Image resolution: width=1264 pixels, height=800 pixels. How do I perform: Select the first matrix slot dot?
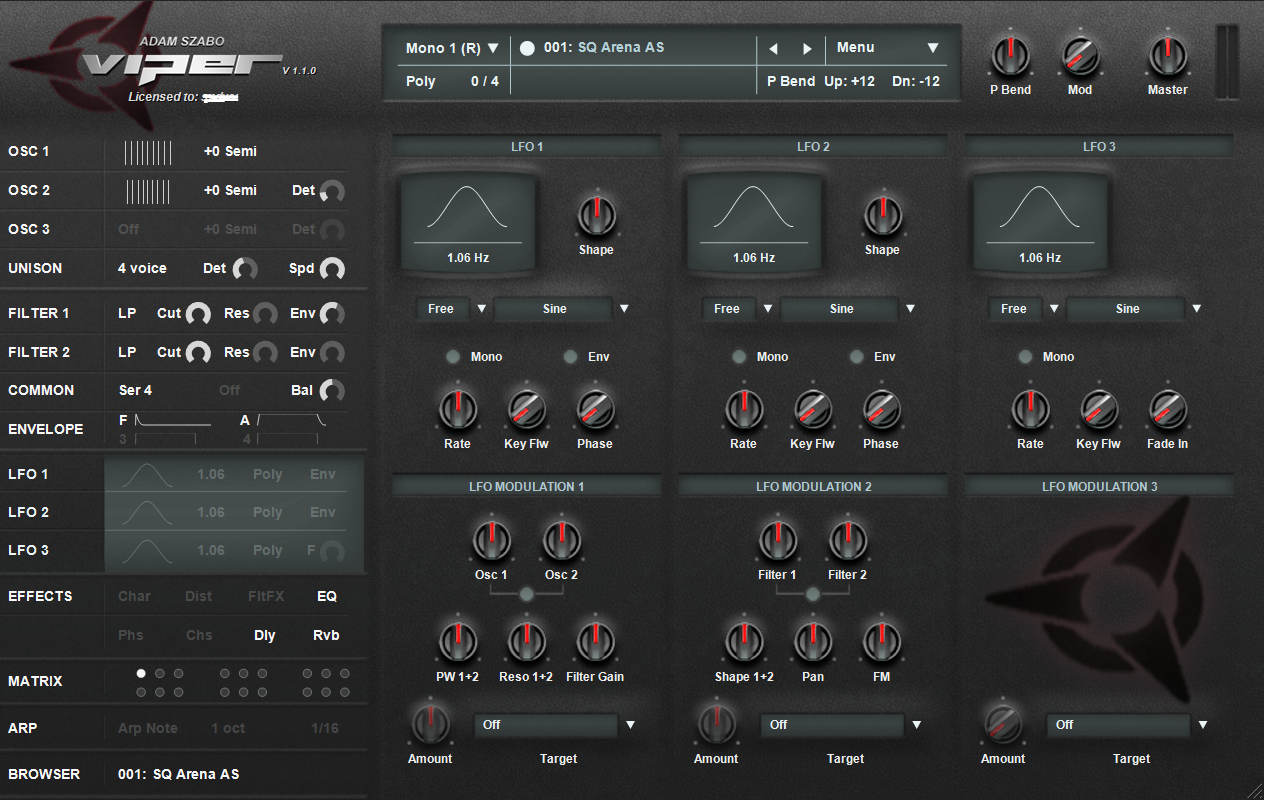[x=141, y=674]
